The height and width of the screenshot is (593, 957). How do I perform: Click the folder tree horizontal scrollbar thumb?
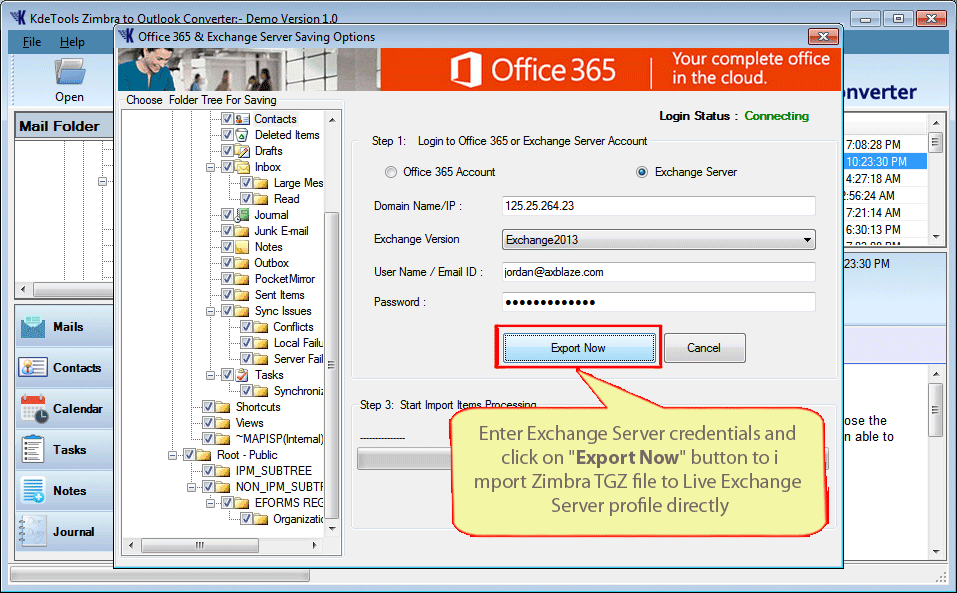(200, 545)
